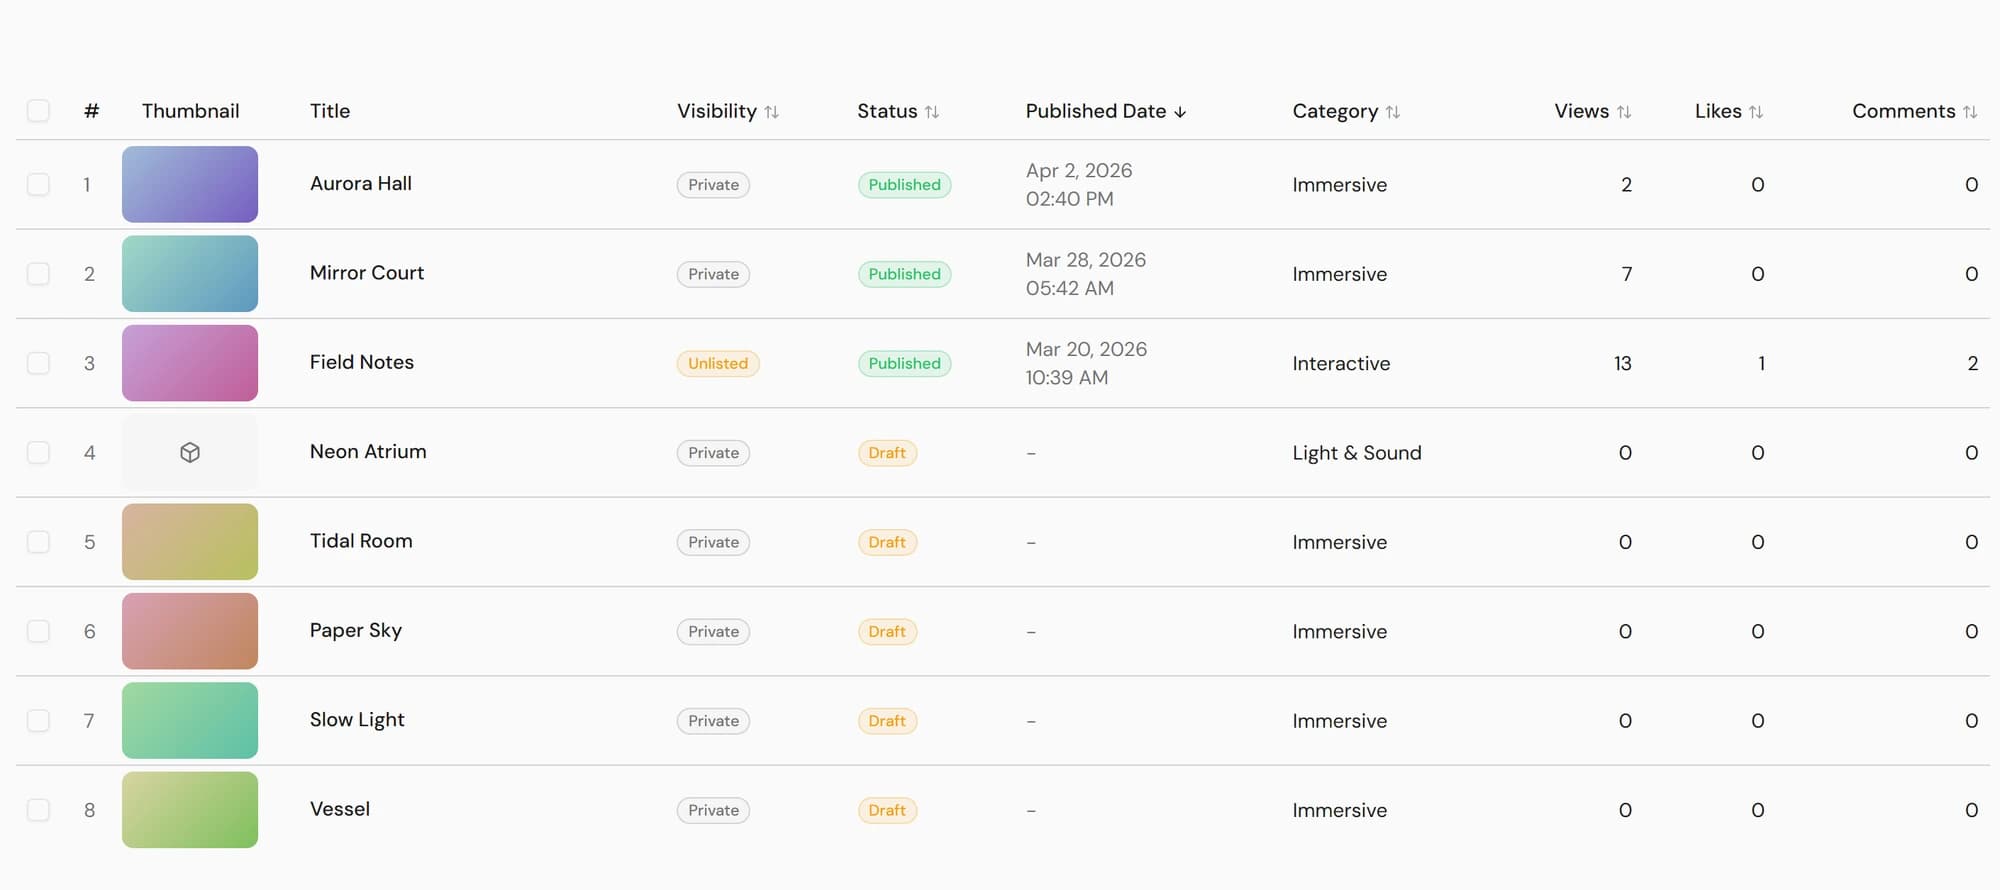Screen dimensions: 2000x890
Task: Open the Slow Light thumbnail
Action: [190, 721]
